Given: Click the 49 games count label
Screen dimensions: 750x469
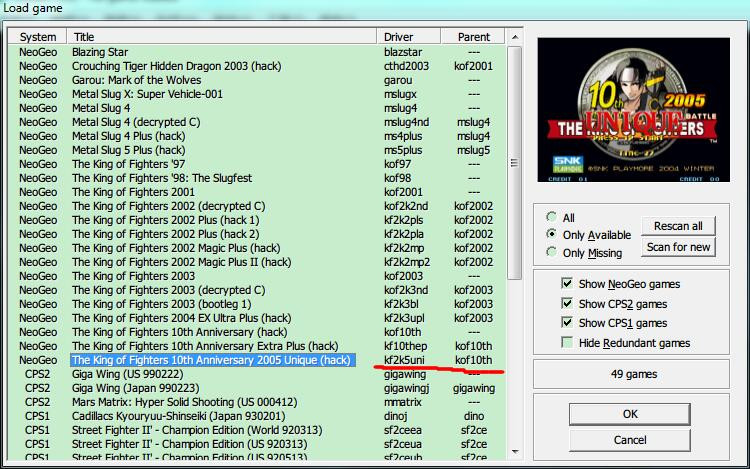Looking at the screenshot, I should (633, 374).
